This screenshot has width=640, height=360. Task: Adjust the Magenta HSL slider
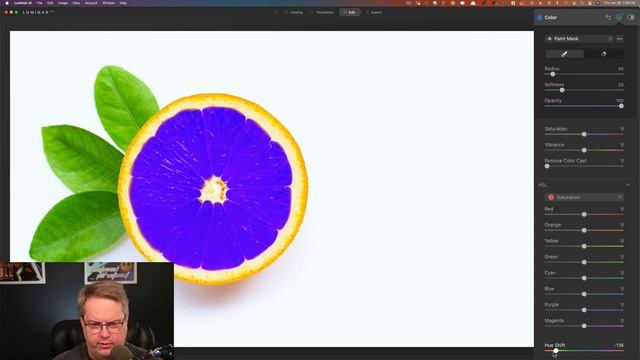pyautogui.click(x=584, y=326)
